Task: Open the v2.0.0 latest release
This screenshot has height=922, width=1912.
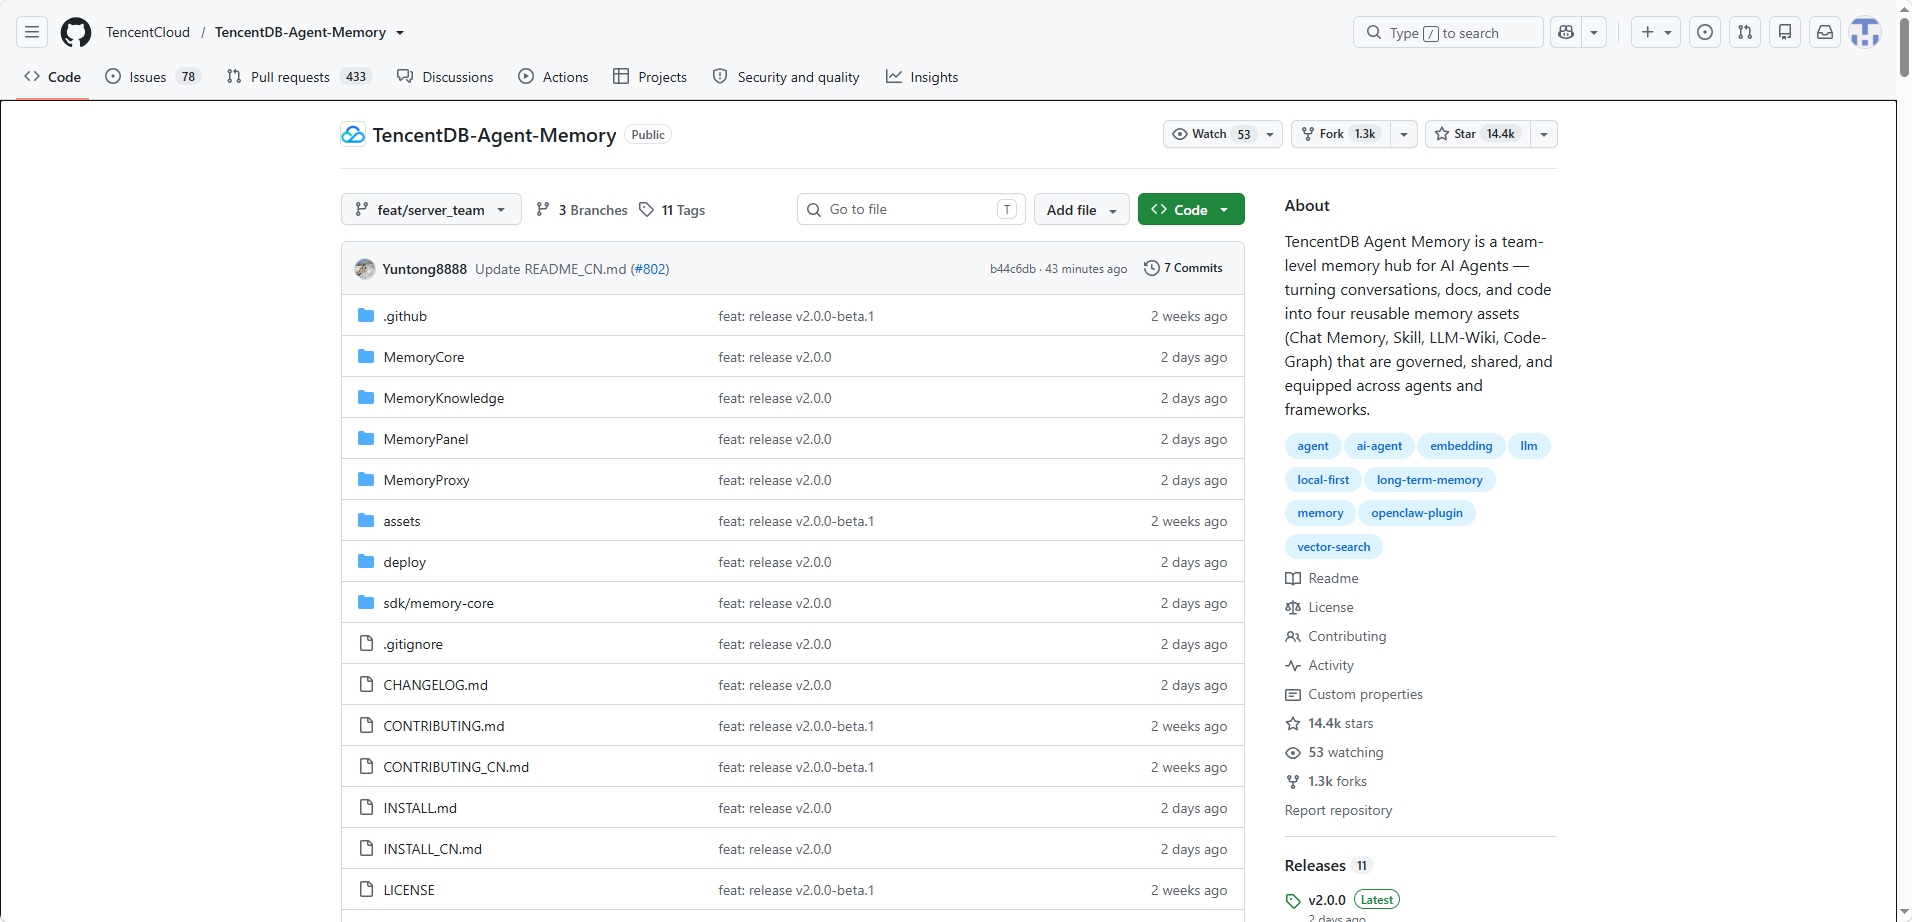Action: [1327, 900]
